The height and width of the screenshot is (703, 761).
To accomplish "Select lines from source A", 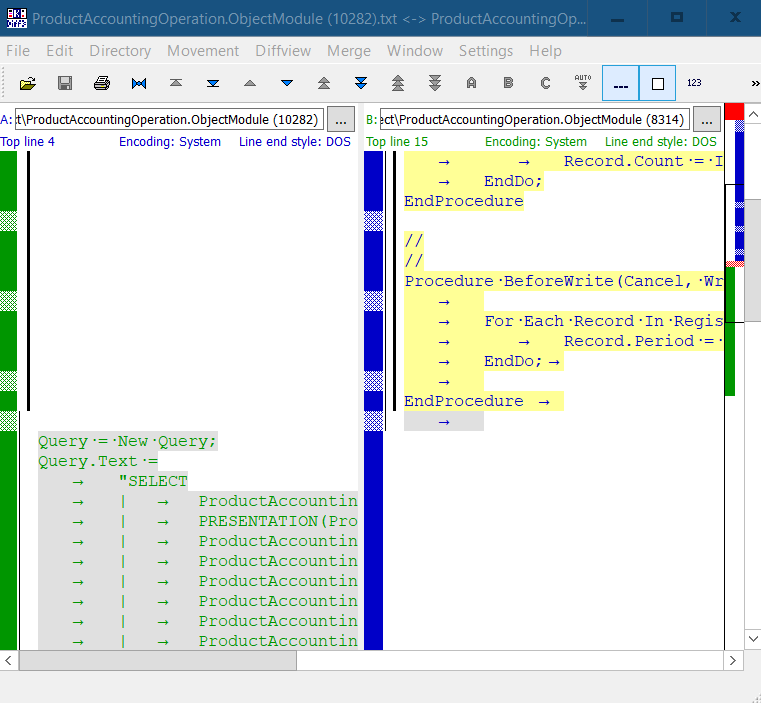I will [471, 83].
